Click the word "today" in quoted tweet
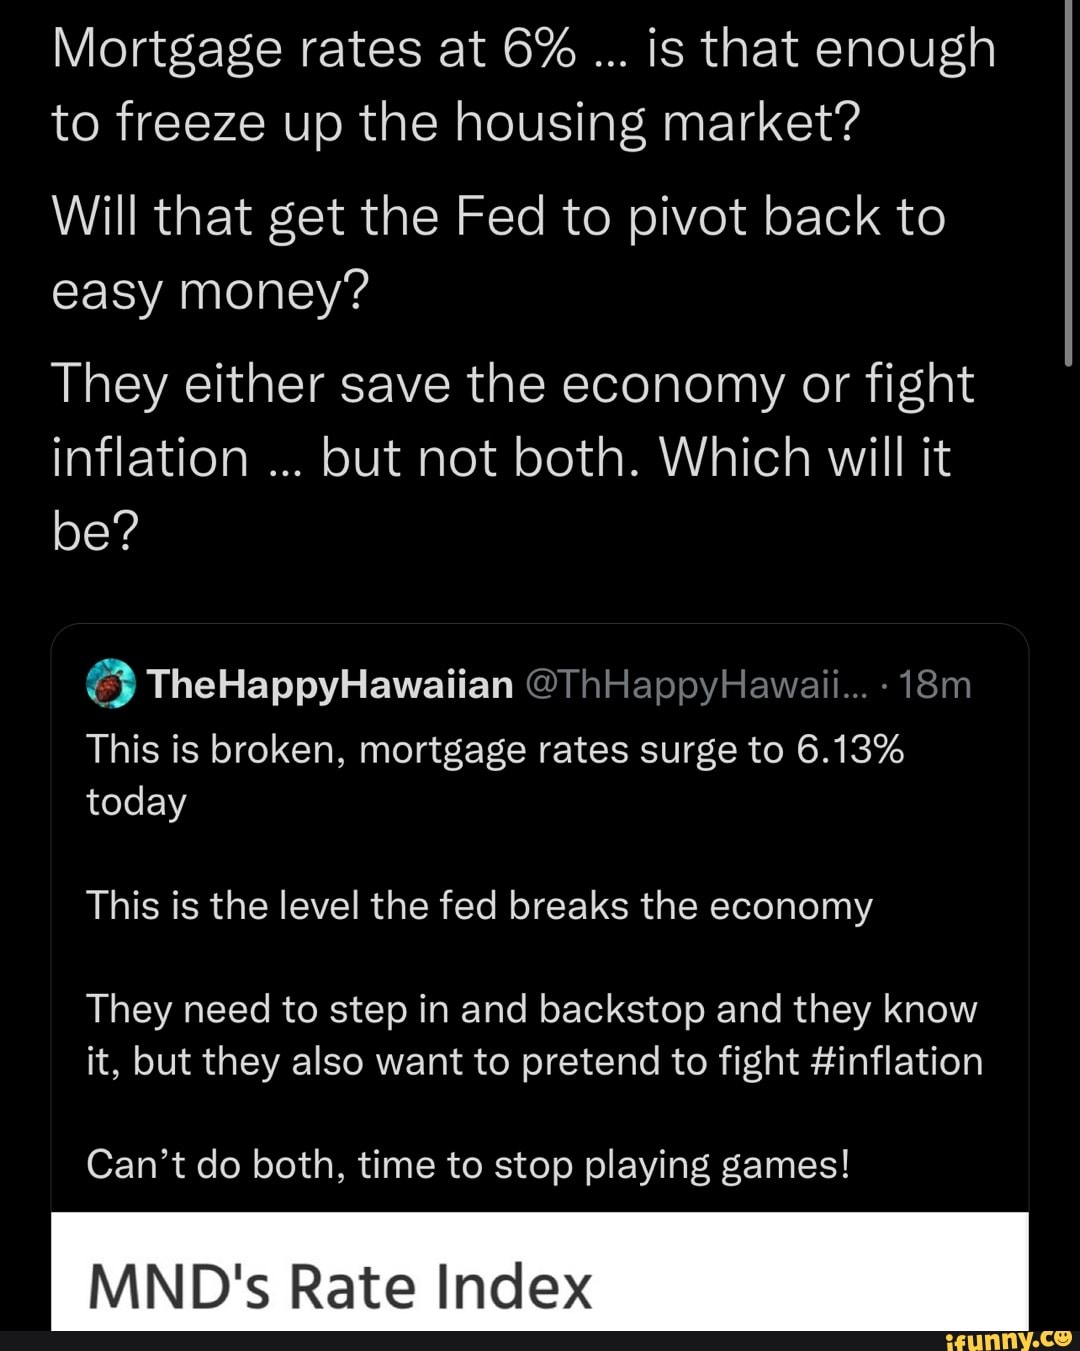 [x=136, y=801]
